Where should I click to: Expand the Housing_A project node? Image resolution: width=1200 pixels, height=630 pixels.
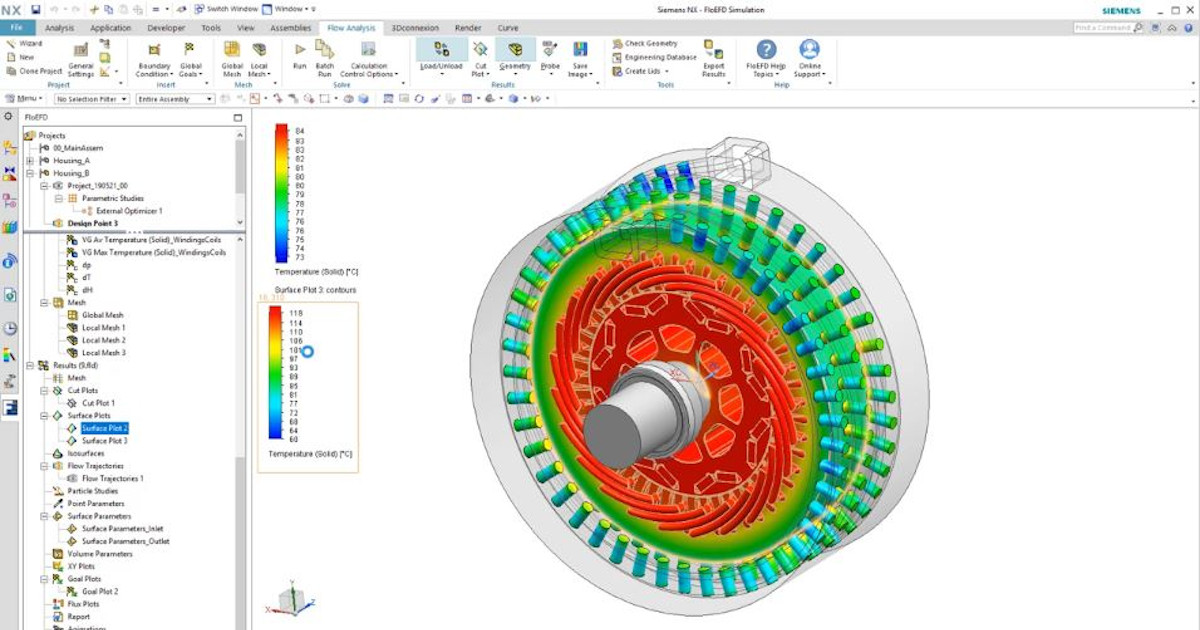(x=31, y=159)
